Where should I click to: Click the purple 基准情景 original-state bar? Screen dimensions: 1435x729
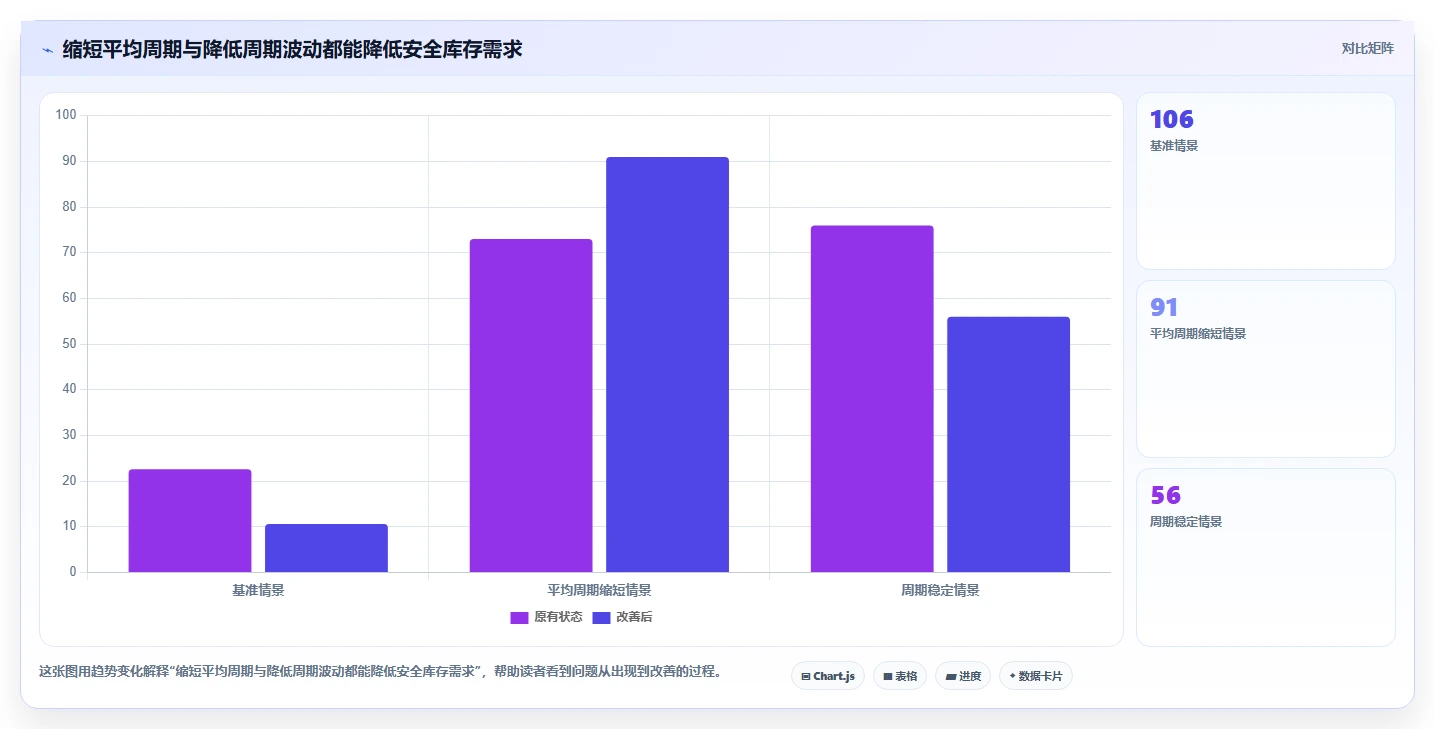pyautogui.click(x=190, y=521)
